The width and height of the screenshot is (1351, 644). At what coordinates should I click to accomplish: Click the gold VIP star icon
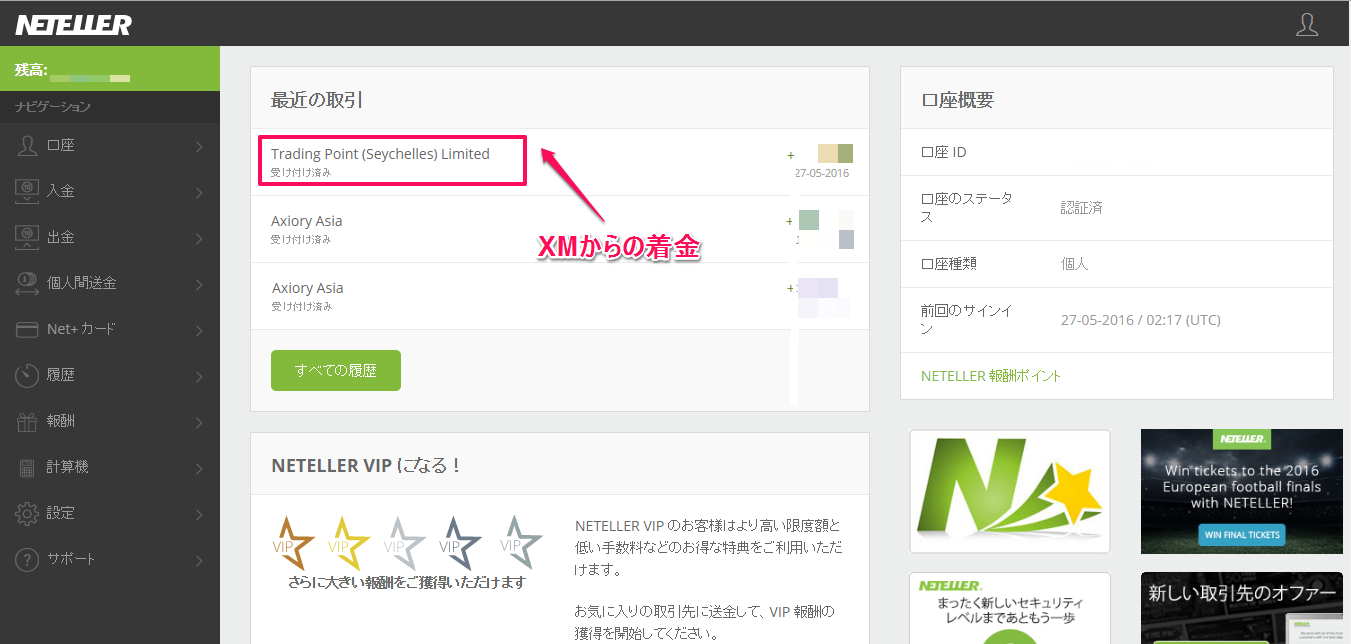(351, 543)
